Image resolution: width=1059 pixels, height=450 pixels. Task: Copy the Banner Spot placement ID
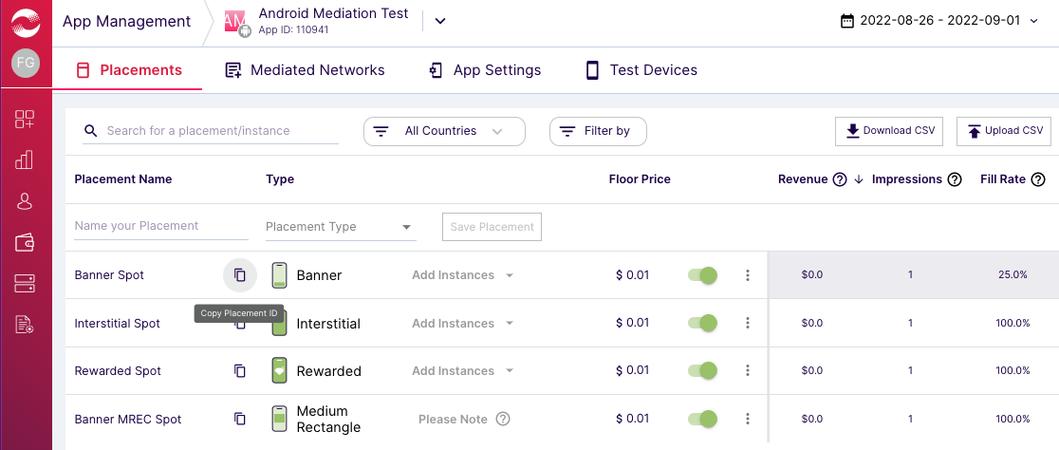click(x=240, y=275)
